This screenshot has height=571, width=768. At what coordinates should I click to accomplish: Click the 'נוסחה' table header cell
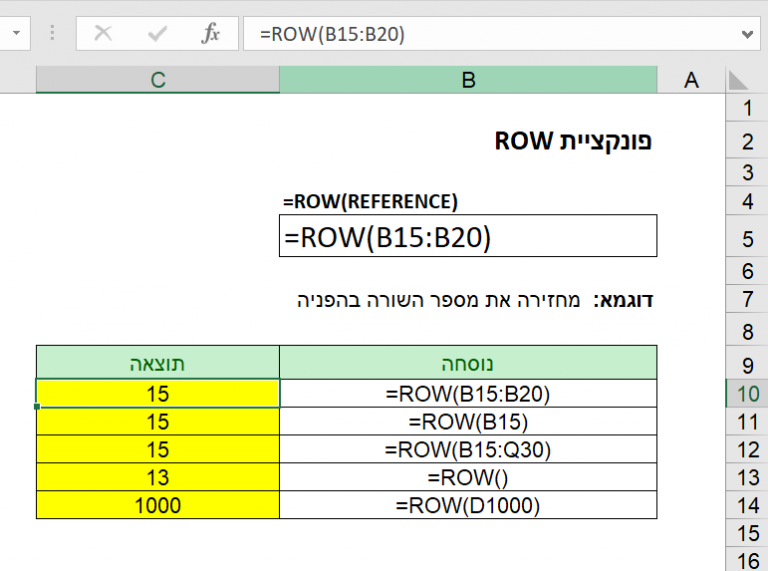(468, 363)
